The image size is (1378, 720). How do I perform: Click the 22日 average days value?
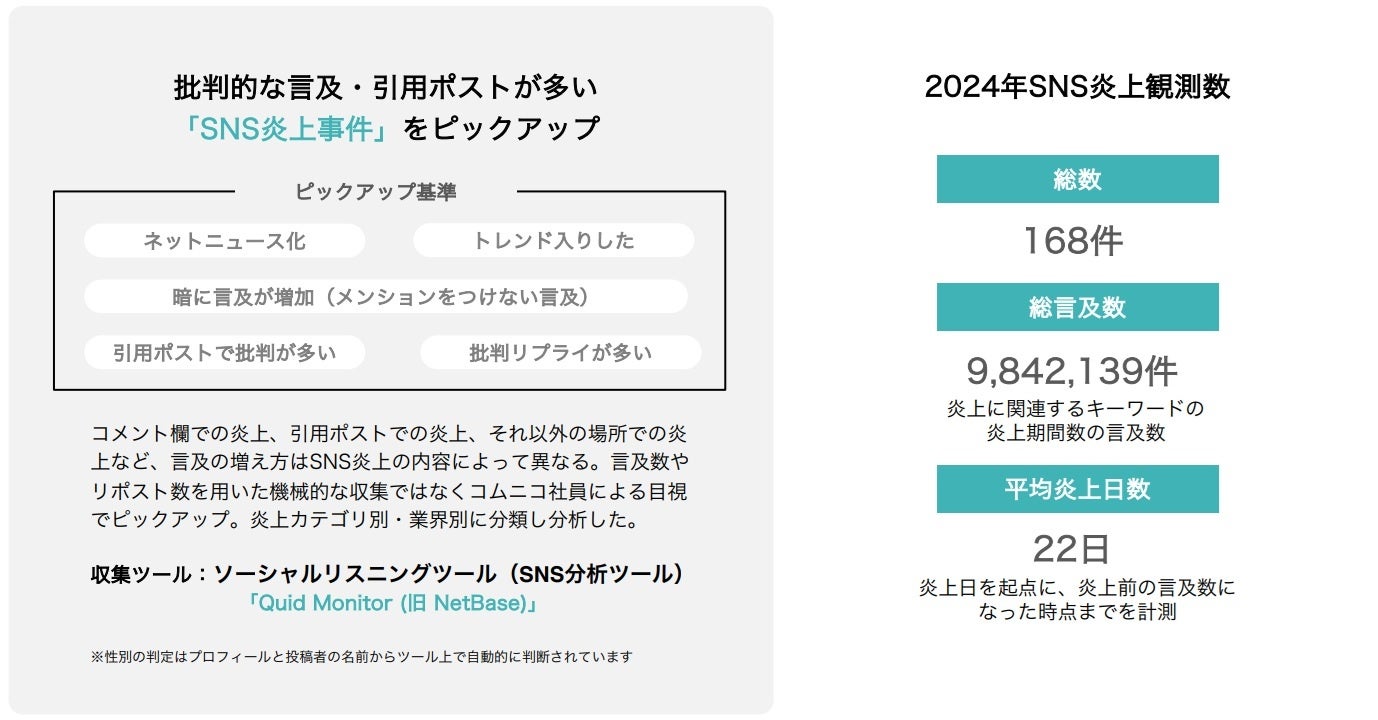[1071, 548]
